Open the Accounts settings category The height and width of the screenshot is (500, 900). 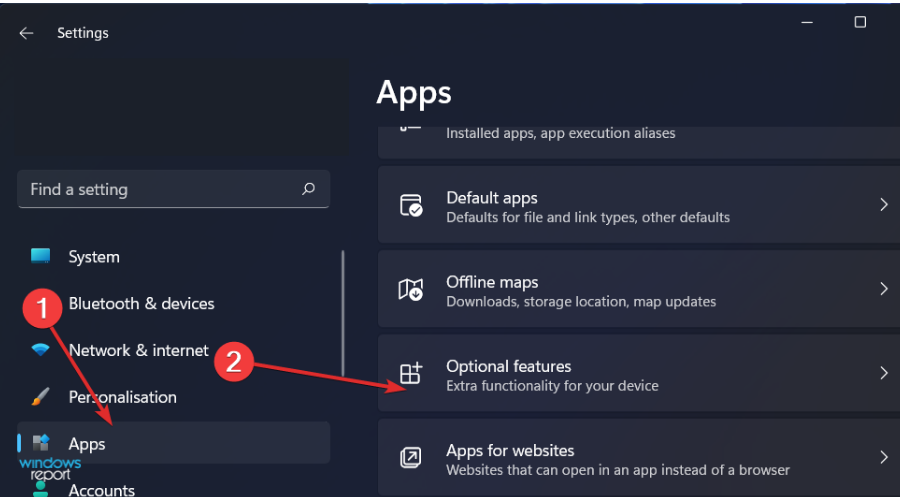point(101,489)
